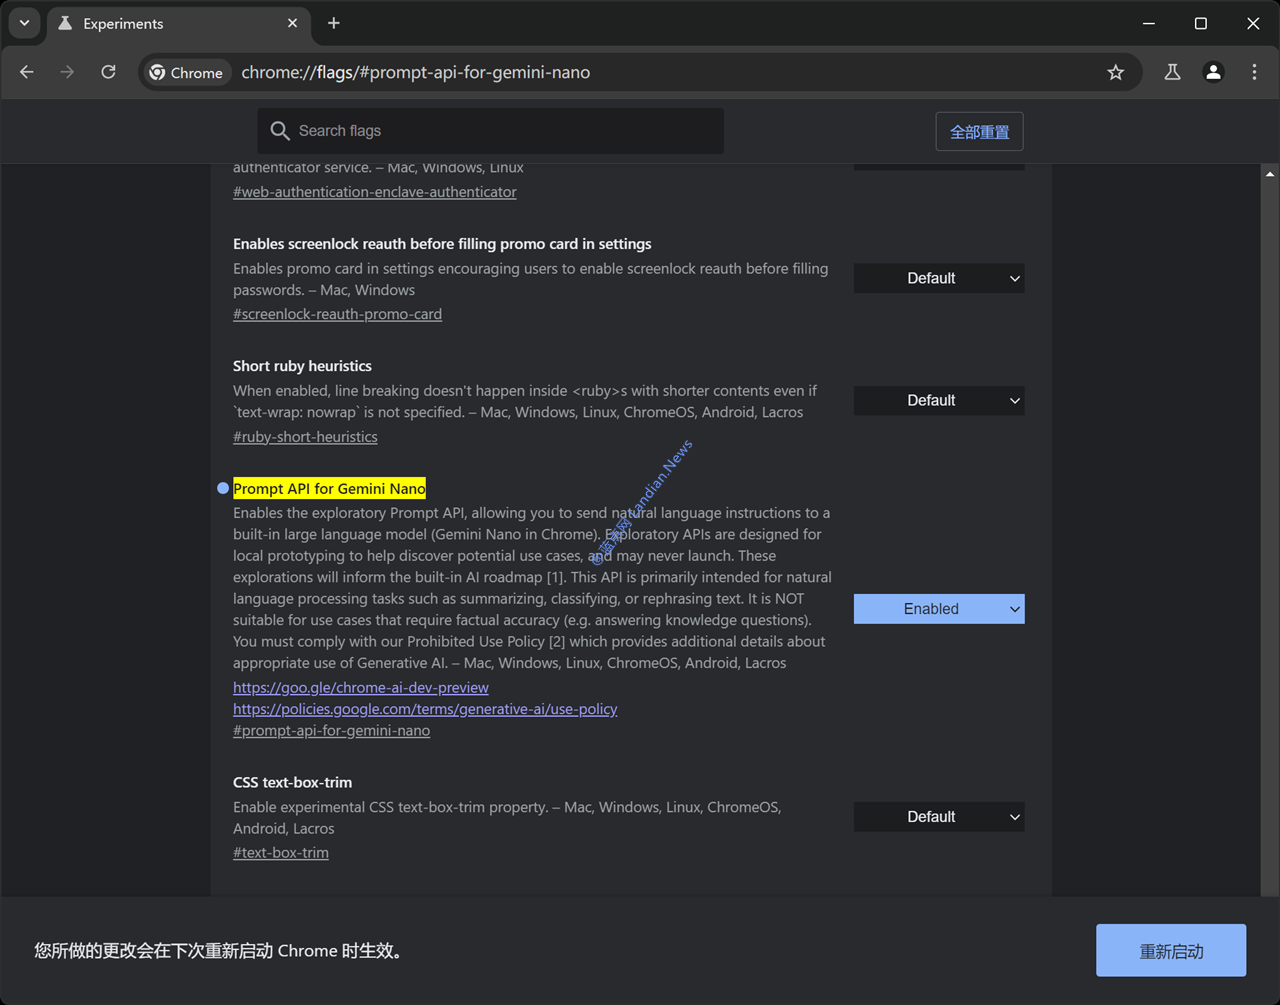Open the goo.gle/chrome-ai-dev-preview link
Image resolution: width=1280 pixels, height=1005 pixels.
pyautogui.click(x=360, y=688)
